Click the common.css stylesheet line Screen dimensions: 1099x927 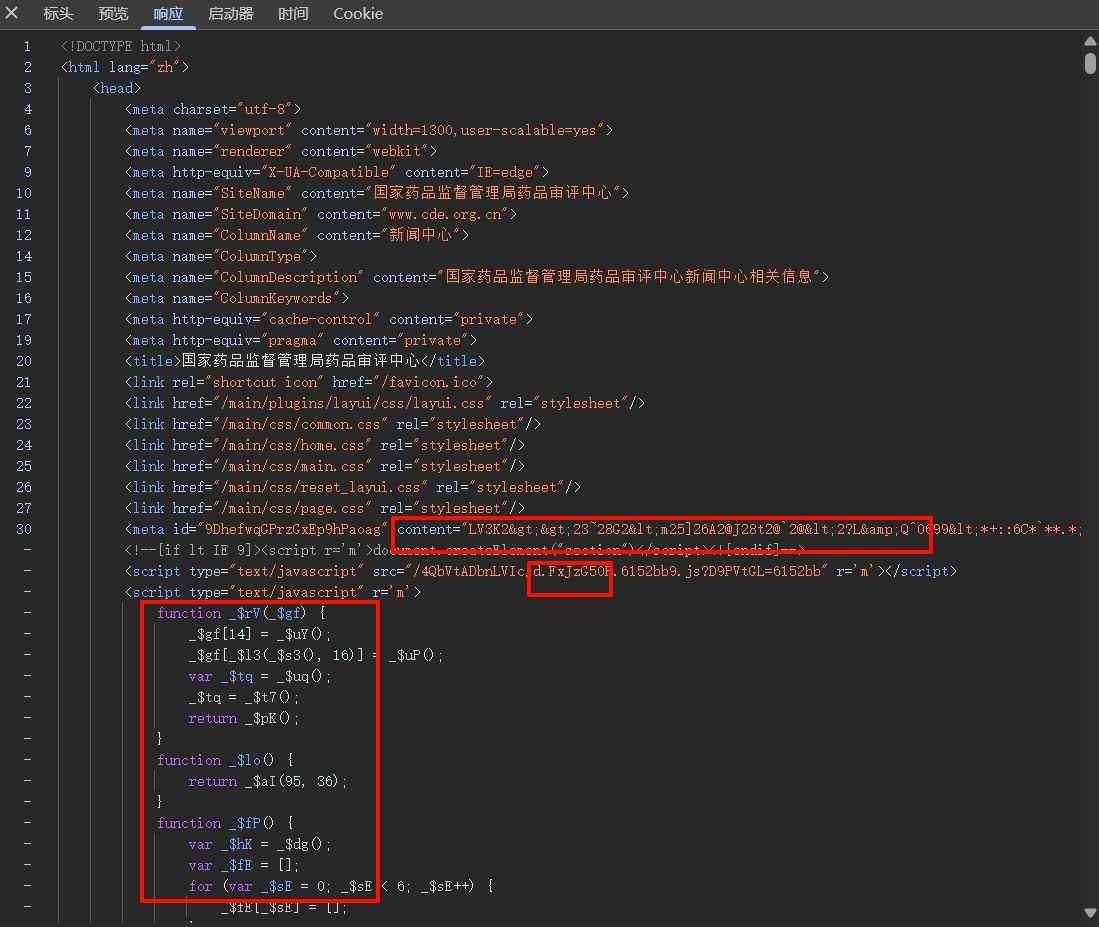333,425
